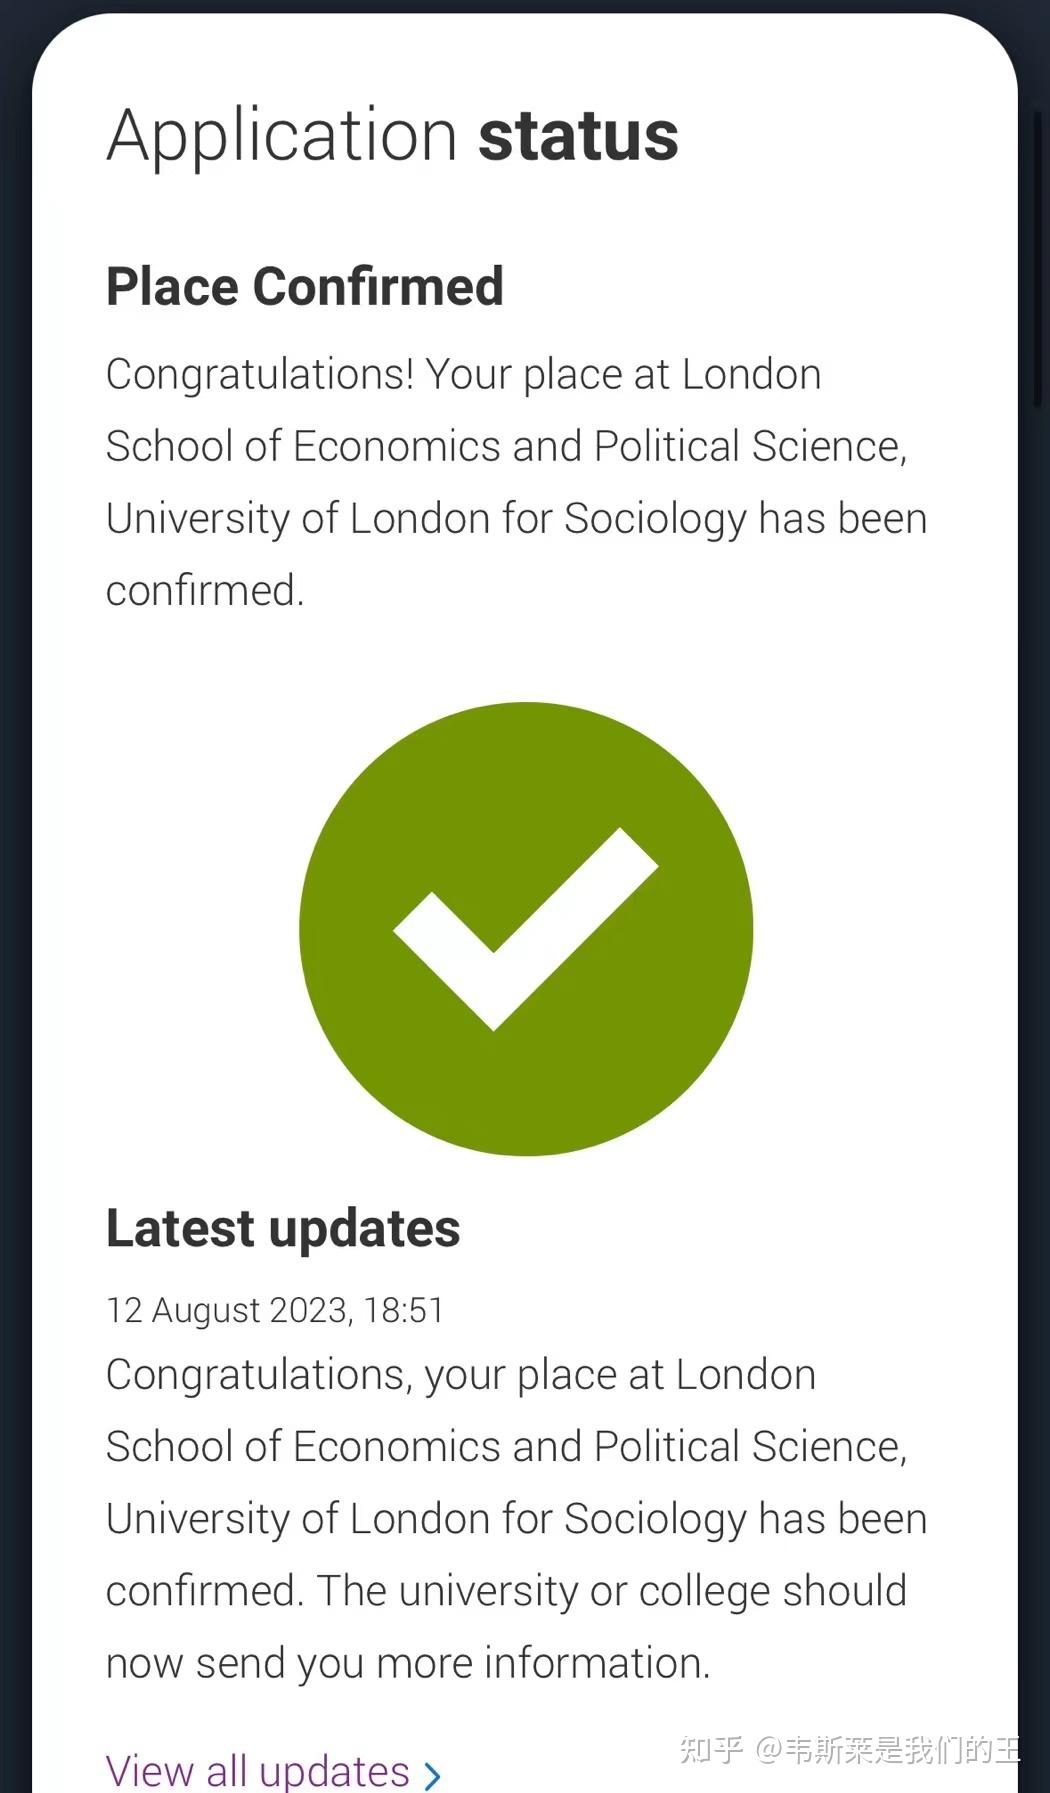Click the @韦斯莱是我们的王 watermark username
Image resolution: width=1050 pixels, height=1793 pixels.
click(x=888, y=1749)
